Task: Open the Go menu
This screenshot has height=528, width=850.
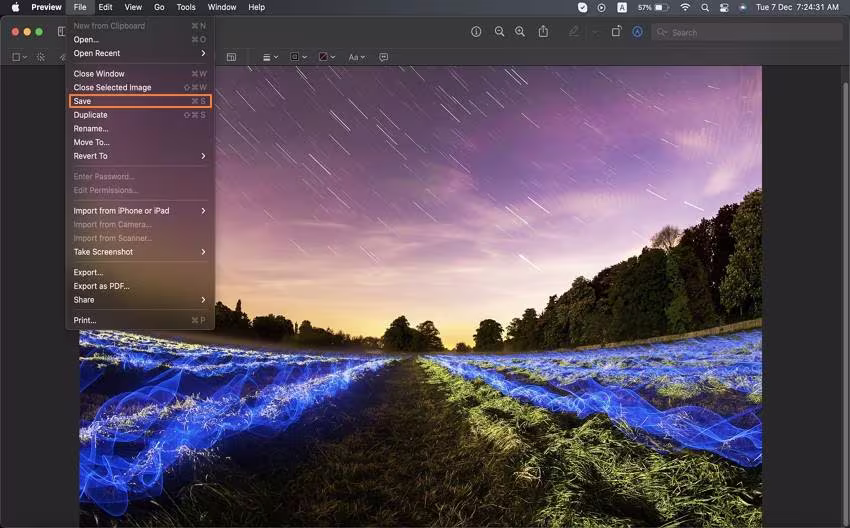Action: click(x=159, y=7)
